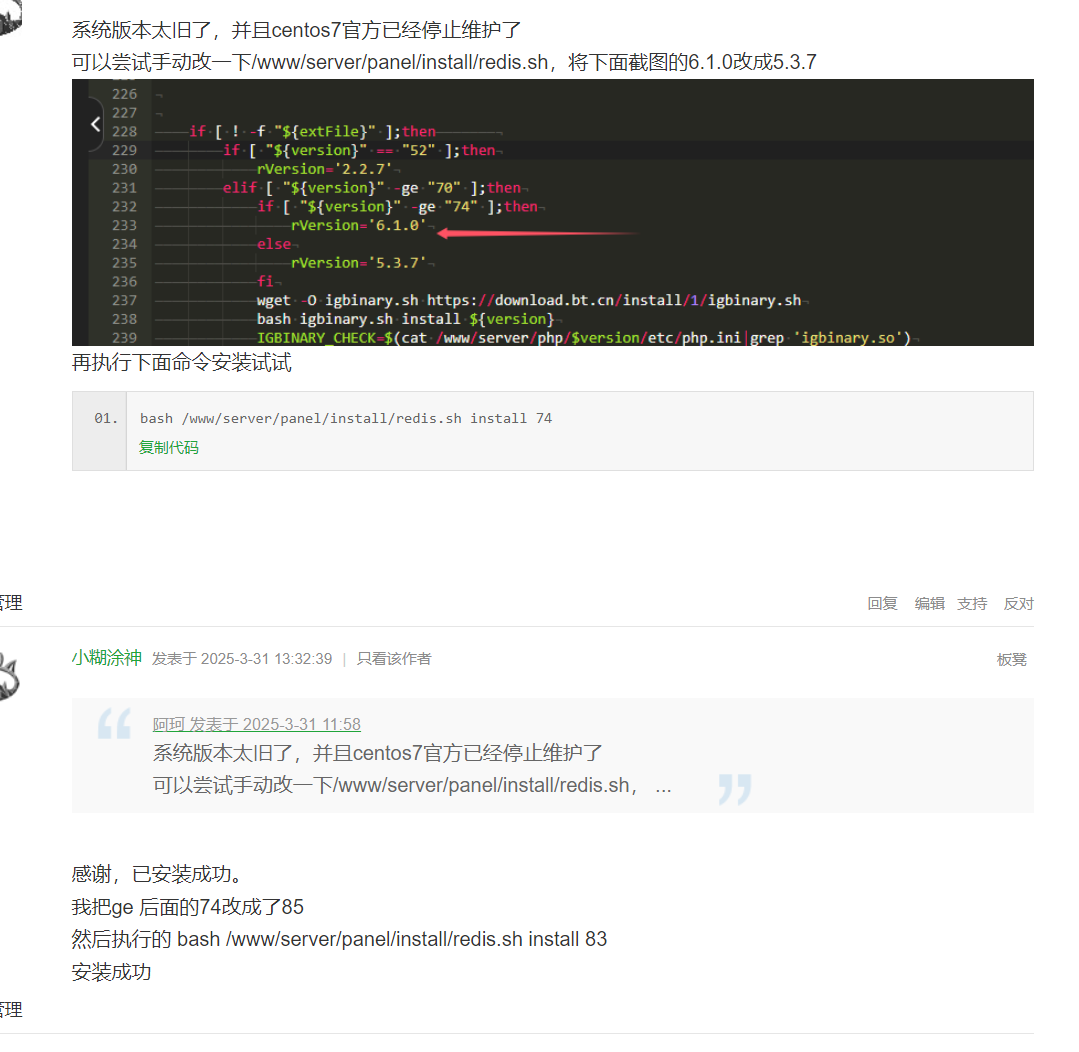
Task: Open the code editor screenshot image
Action: [x=553, y=213]
